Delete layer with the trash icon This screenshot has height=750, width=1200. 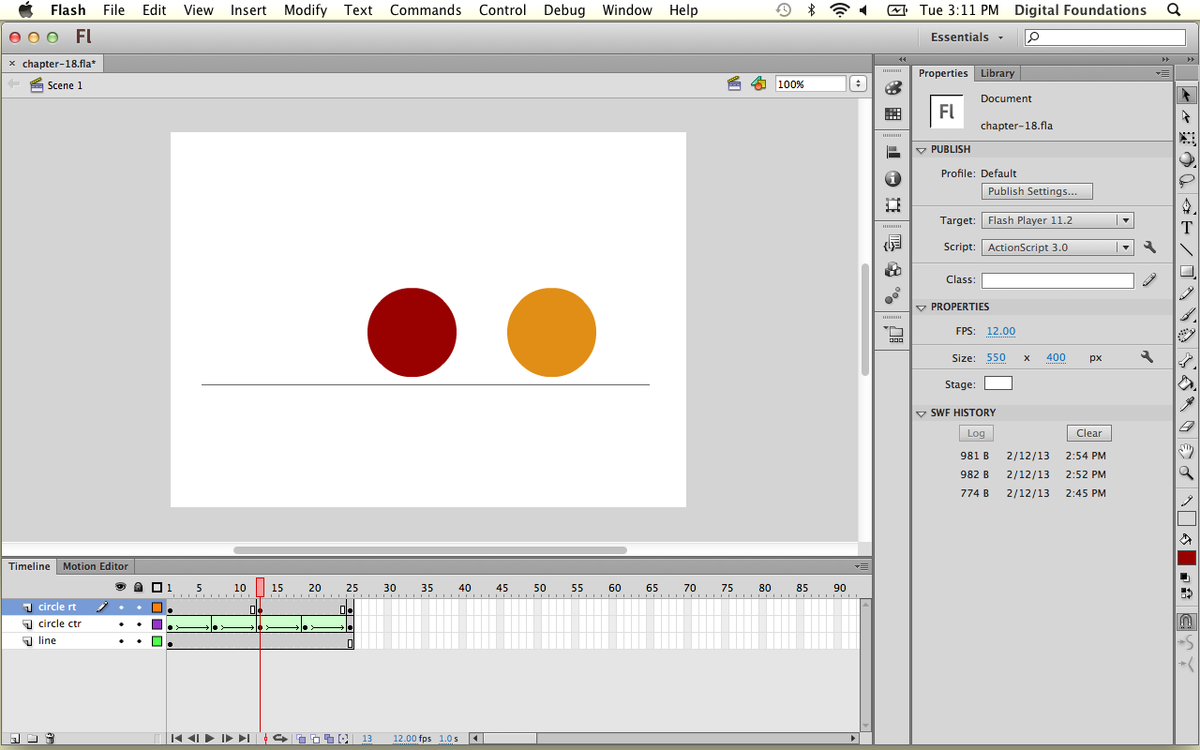pos(50,739)
